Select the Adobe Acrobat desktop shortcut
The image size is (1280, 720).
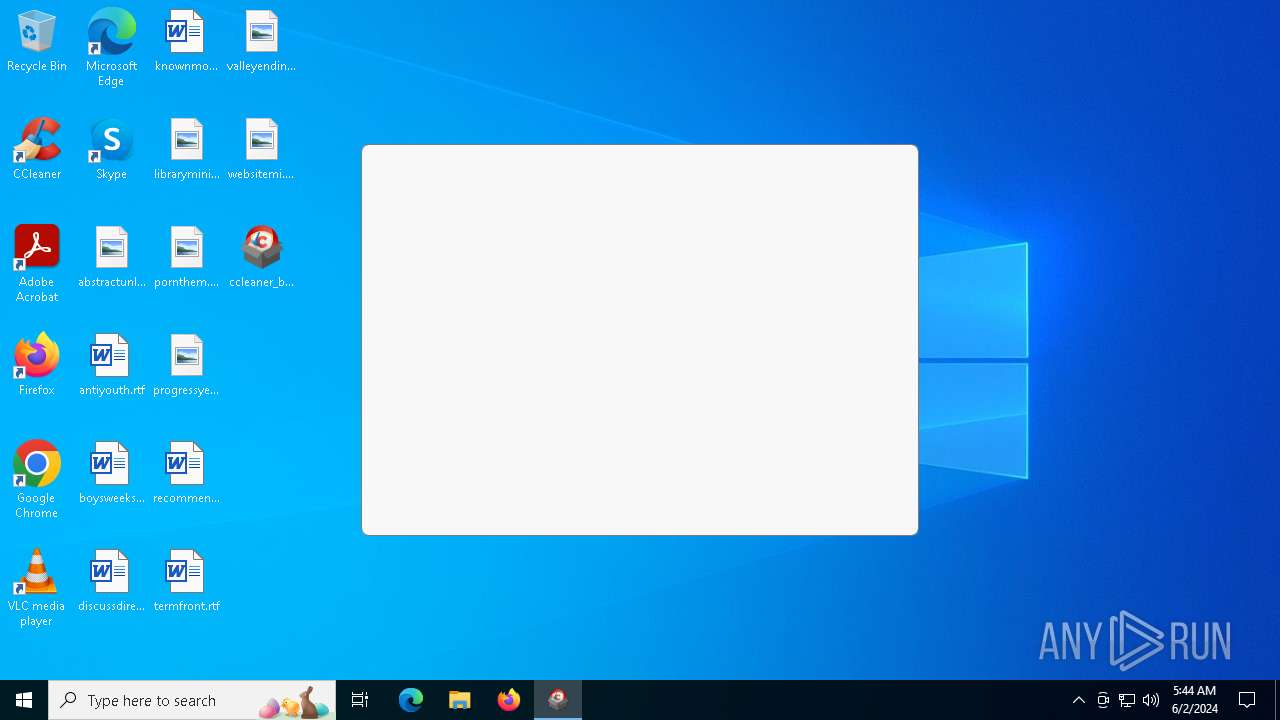click(x=37, y=264)
